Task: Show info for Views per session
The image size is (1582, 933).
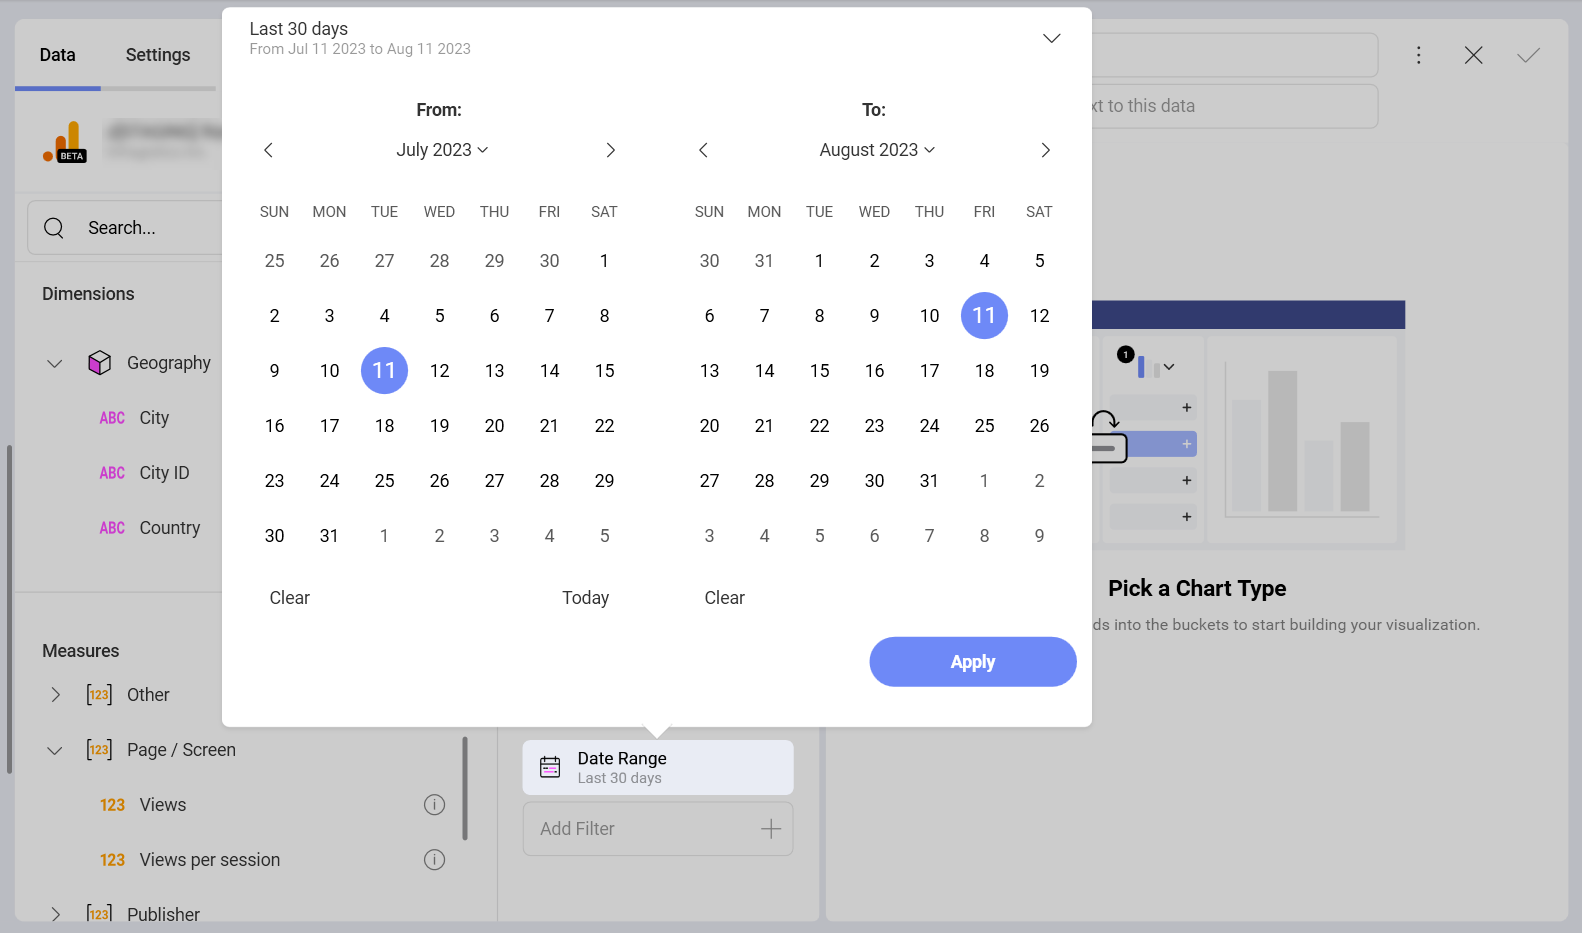Action: pyautogui.click(x=434, y=860)
